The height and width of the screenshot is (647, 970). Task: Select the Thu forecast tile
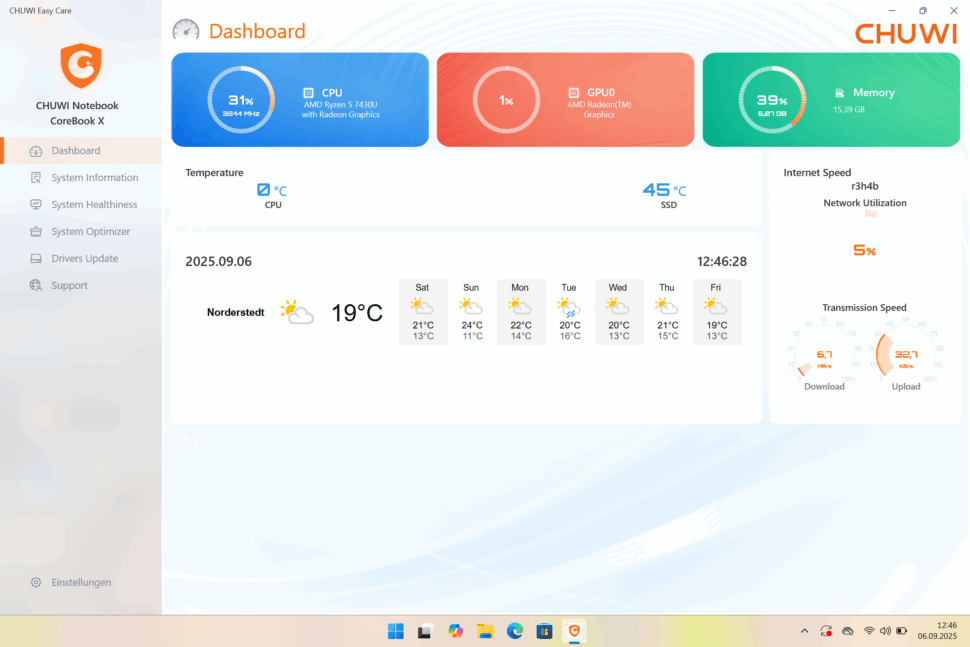667,312
